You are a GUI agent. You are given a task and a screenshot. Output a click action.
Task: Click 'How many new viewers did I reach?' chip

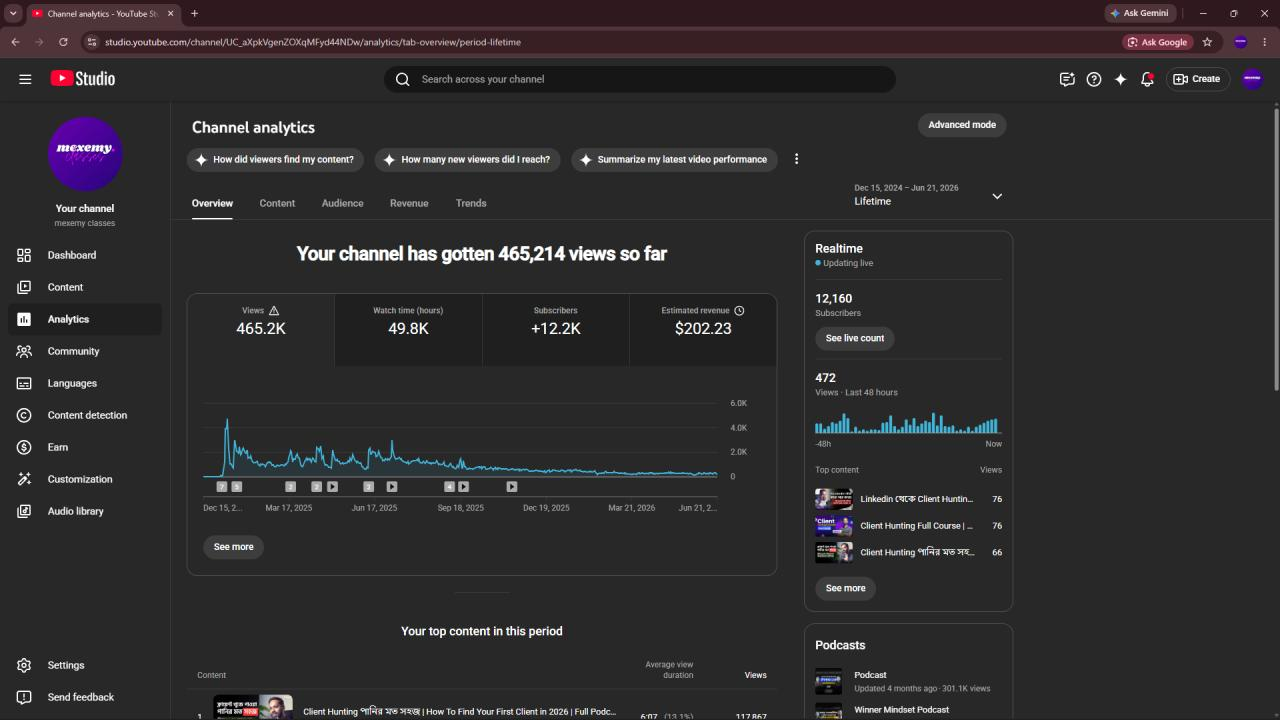coord(466,159)
